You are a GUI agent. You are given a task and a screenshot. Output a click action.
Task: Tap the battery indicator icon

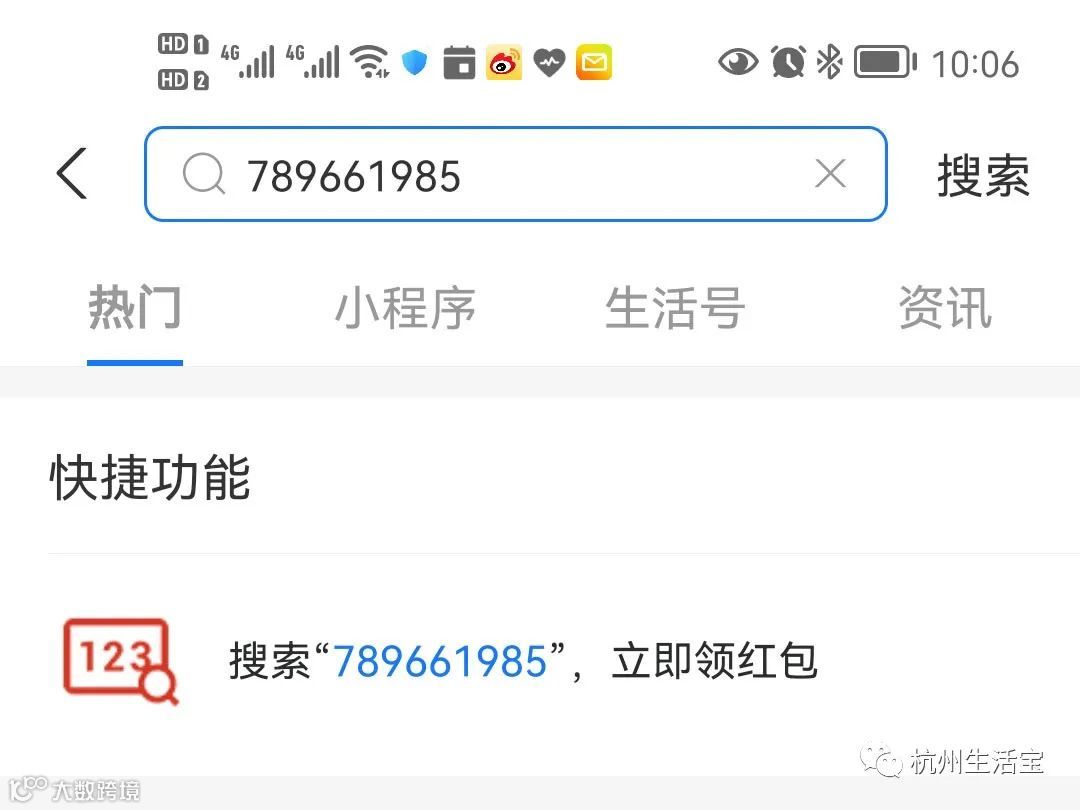coord(885,62)
